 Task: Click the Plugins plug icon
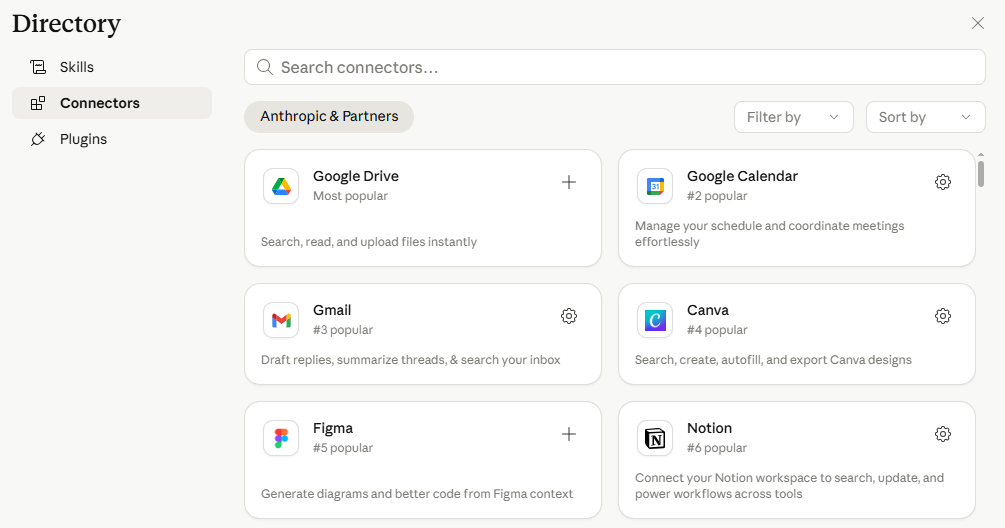(38, 139)
